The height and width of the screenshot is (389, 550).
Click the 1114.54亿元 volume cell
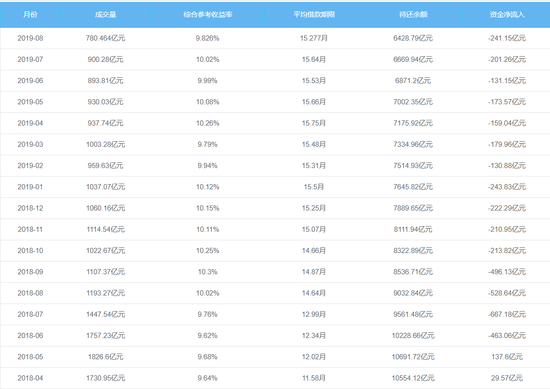(106, 229)
